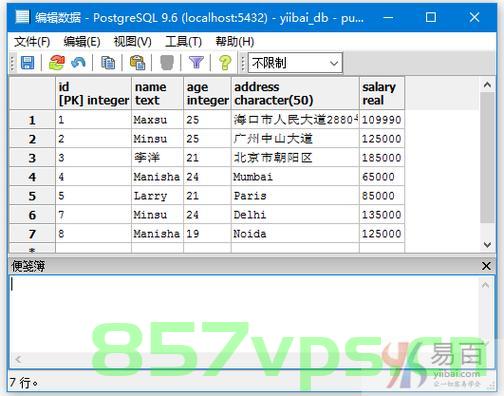The height and width of the screenshot is (396, 504).
Task: Select row header 6
Action: pyautogui.click(x=32, y=215)
